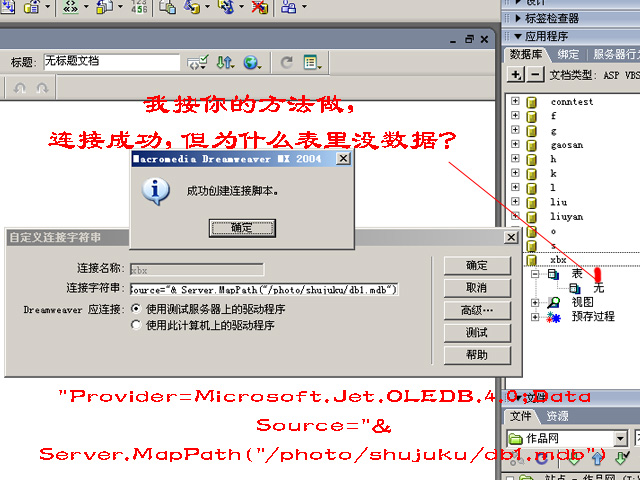This screenshot has width=640, height=480.
Task: Click the 标题 document title field
Action: click(x=111, y=62)
